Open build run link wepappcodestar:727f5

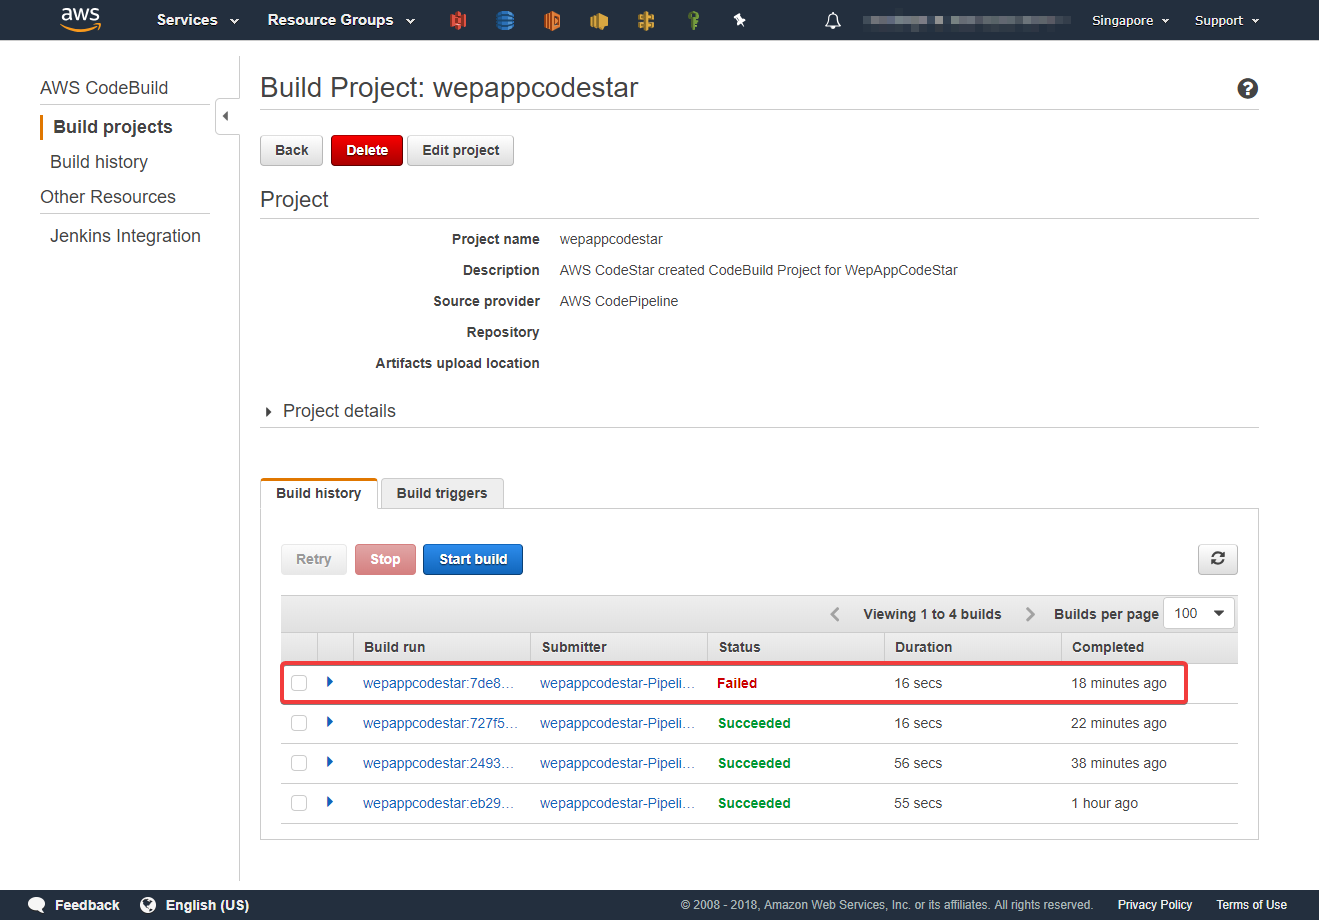click(x=441, y=723)
